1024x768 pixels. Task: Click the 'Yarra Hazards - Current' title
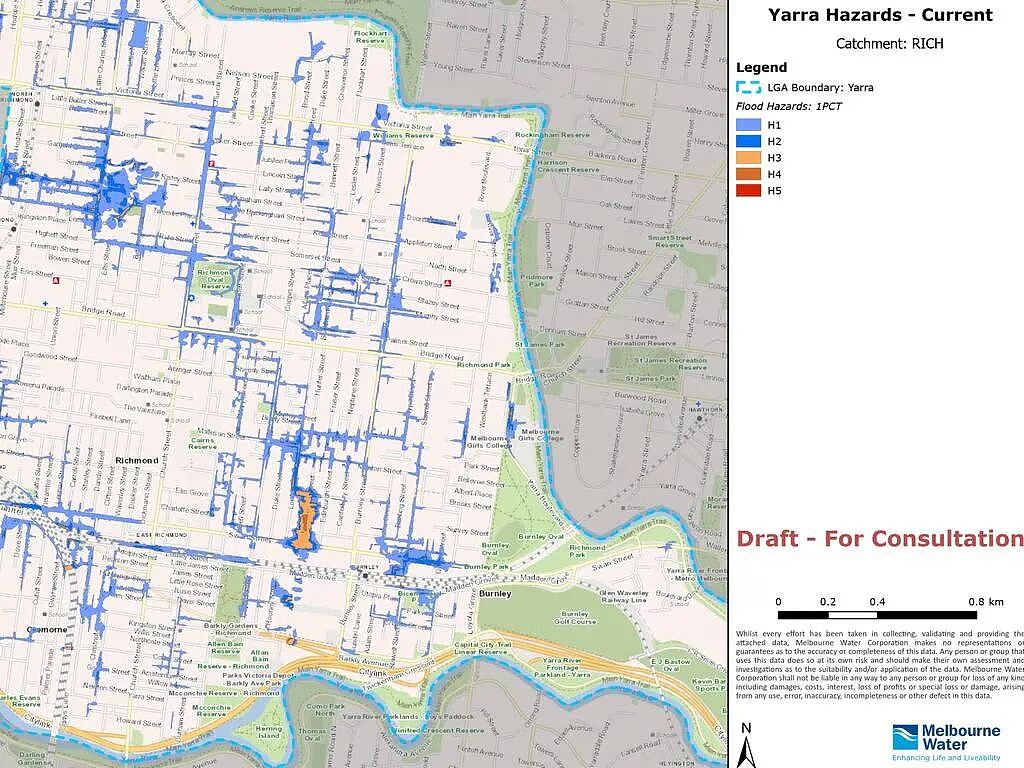pos(880,15)
